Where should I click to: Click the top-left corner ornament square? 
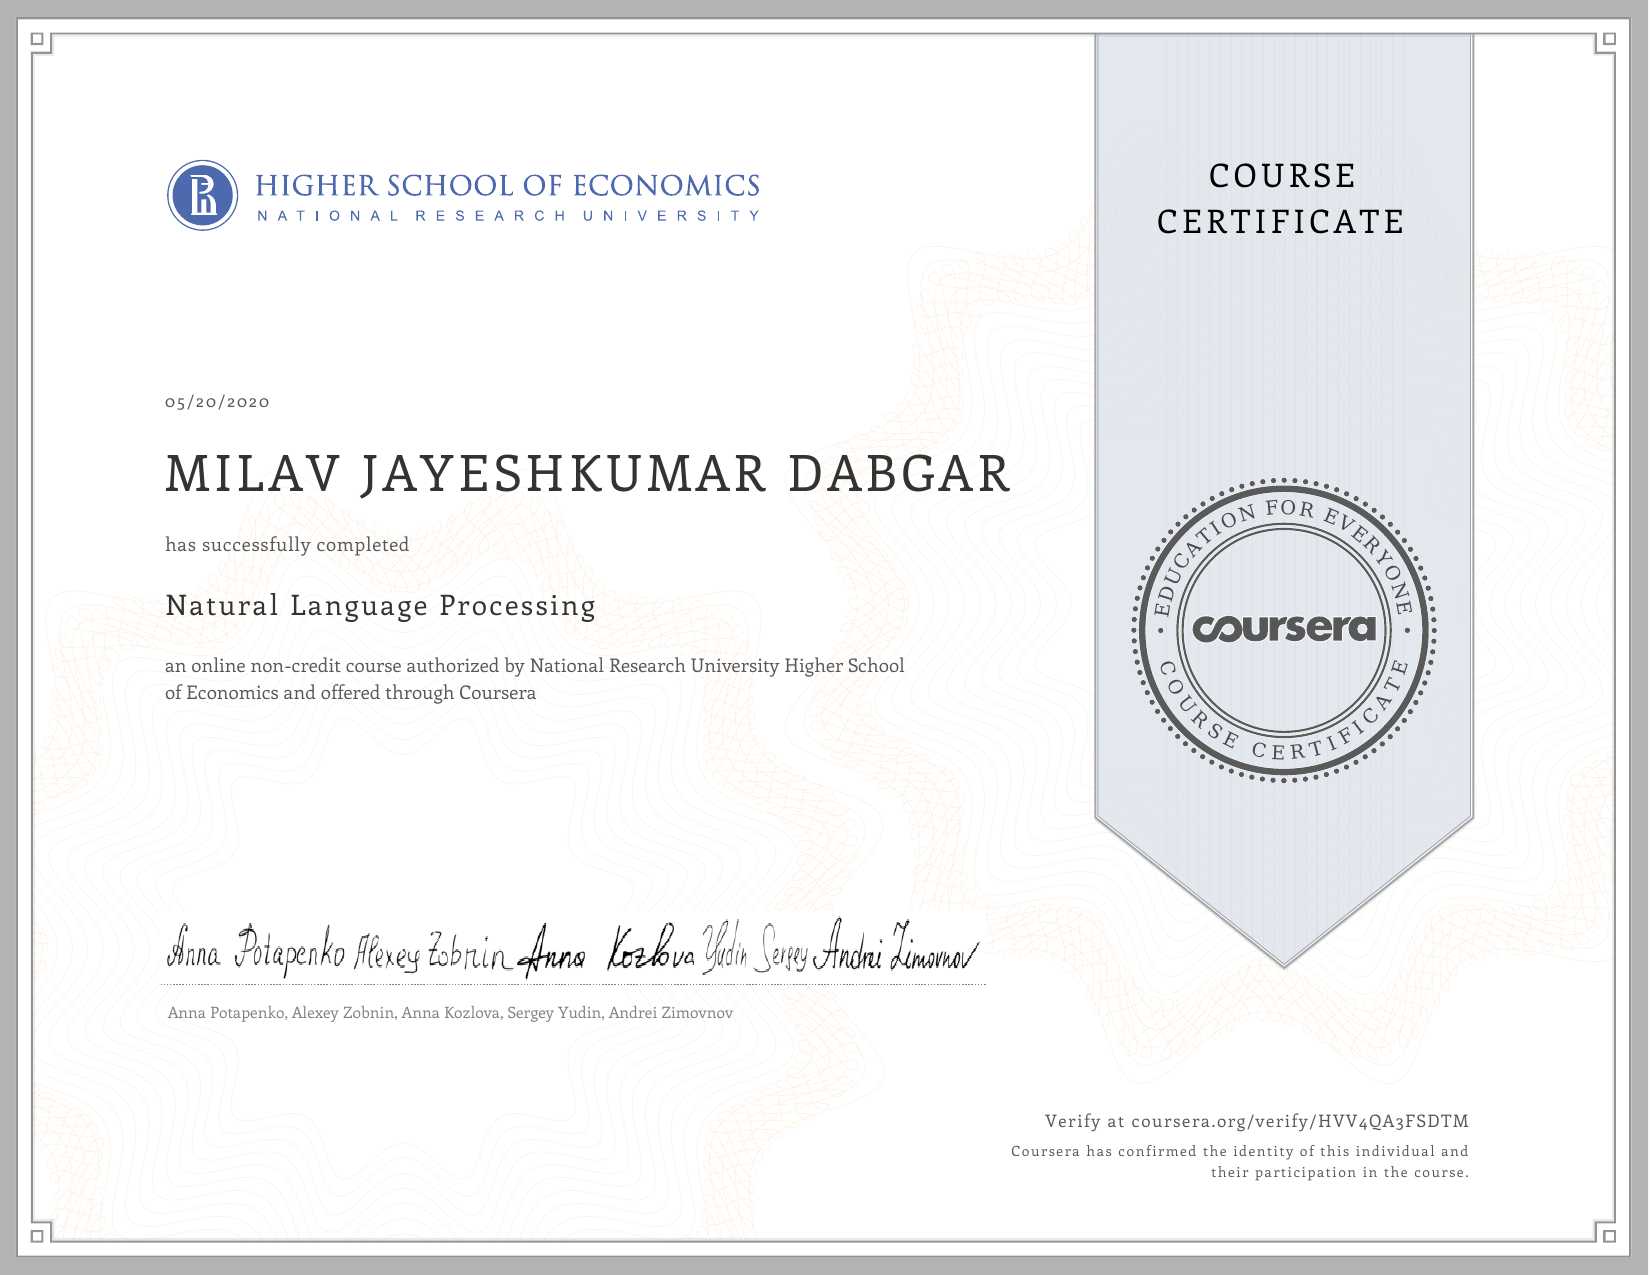point(37,40)
